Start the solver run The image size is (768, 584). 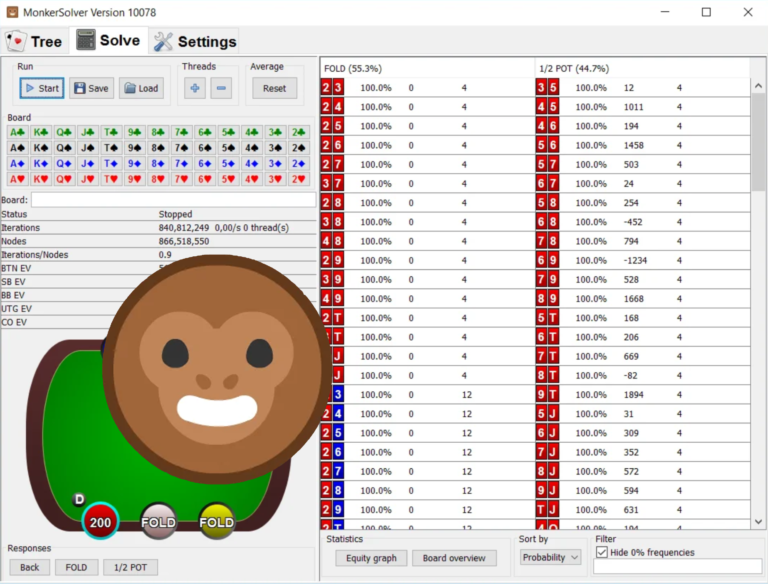[x=42, y=88]
